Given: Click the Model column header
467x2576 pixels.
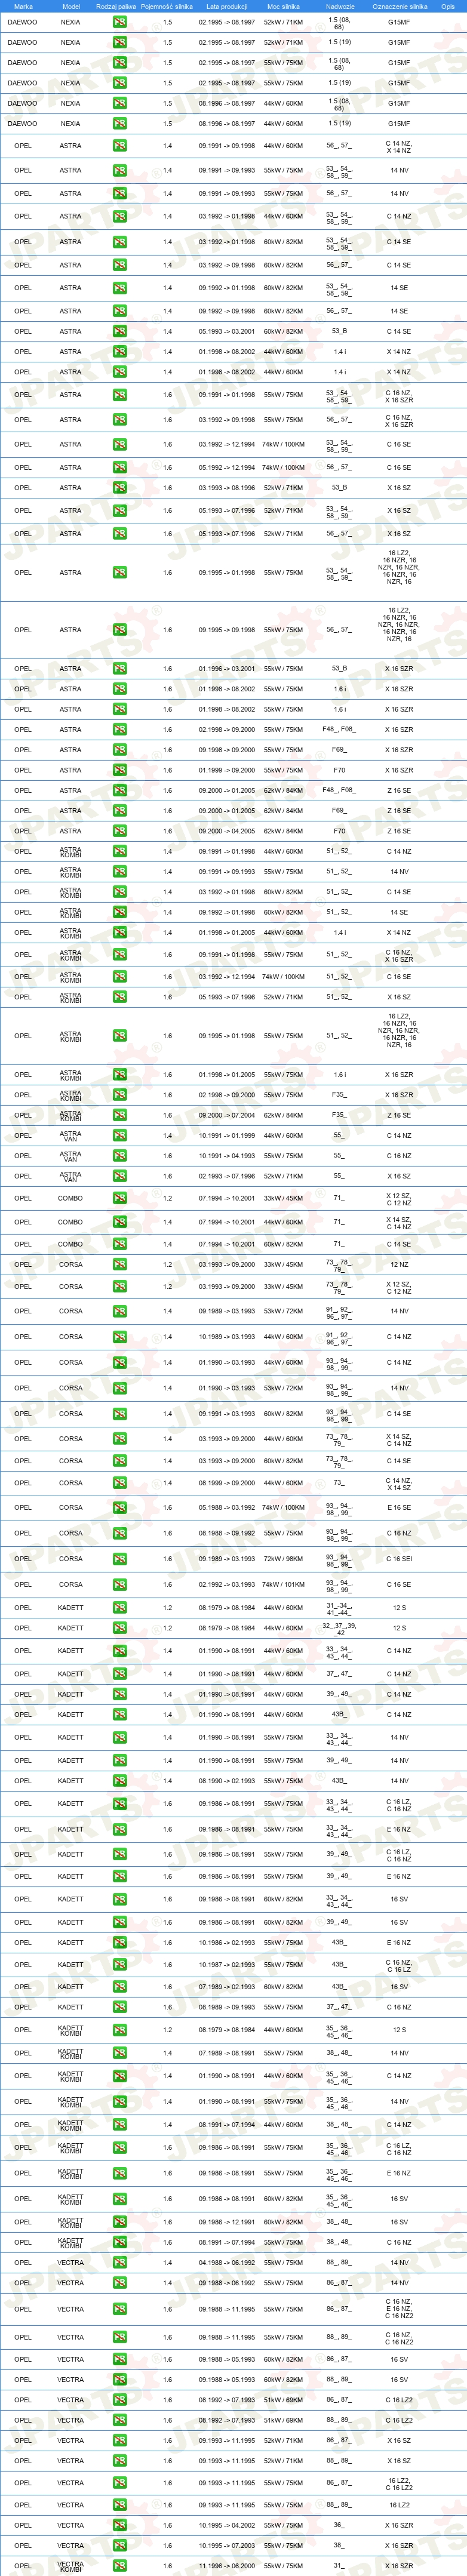Looking at the screenshot, I should (x=71, y=6).
